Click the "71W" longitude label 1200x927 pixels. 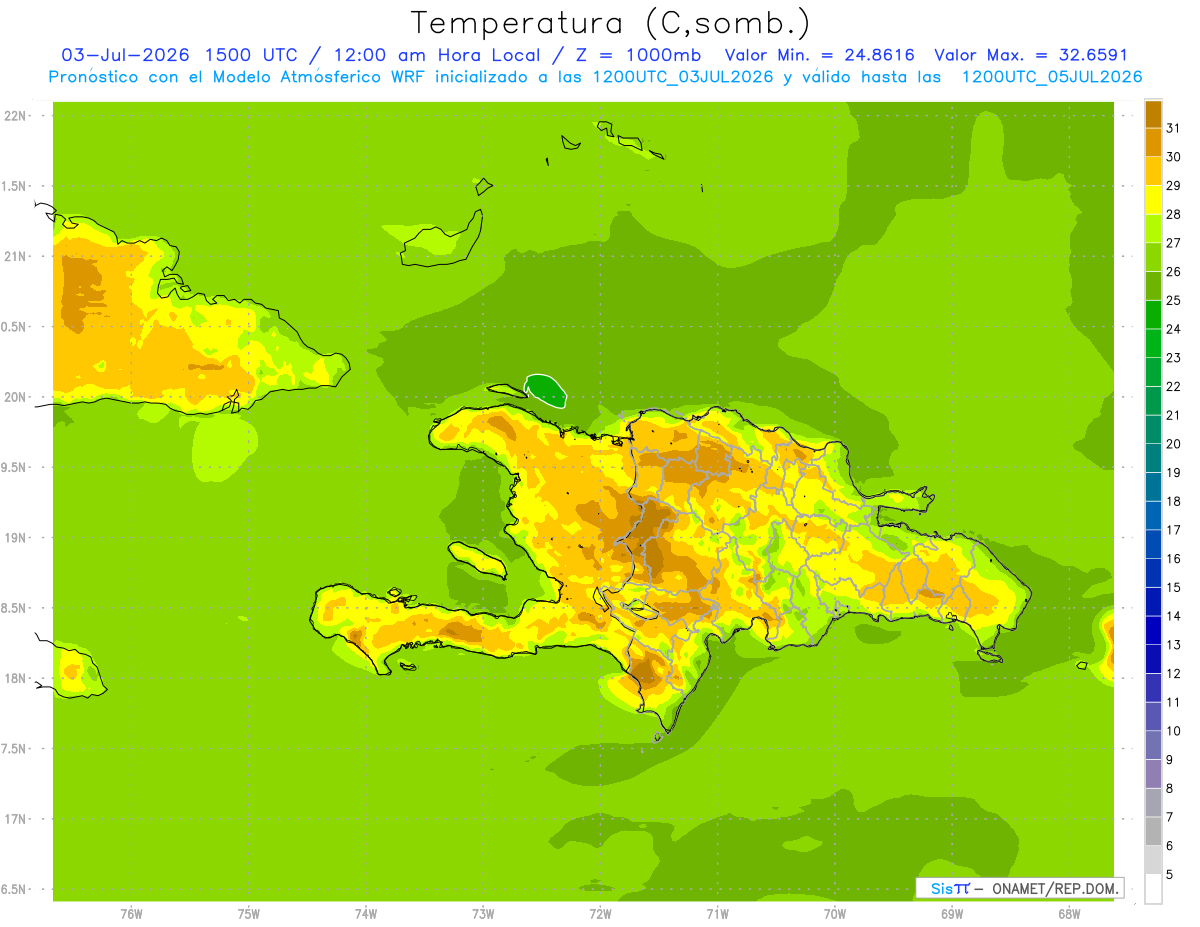[717, 914]
